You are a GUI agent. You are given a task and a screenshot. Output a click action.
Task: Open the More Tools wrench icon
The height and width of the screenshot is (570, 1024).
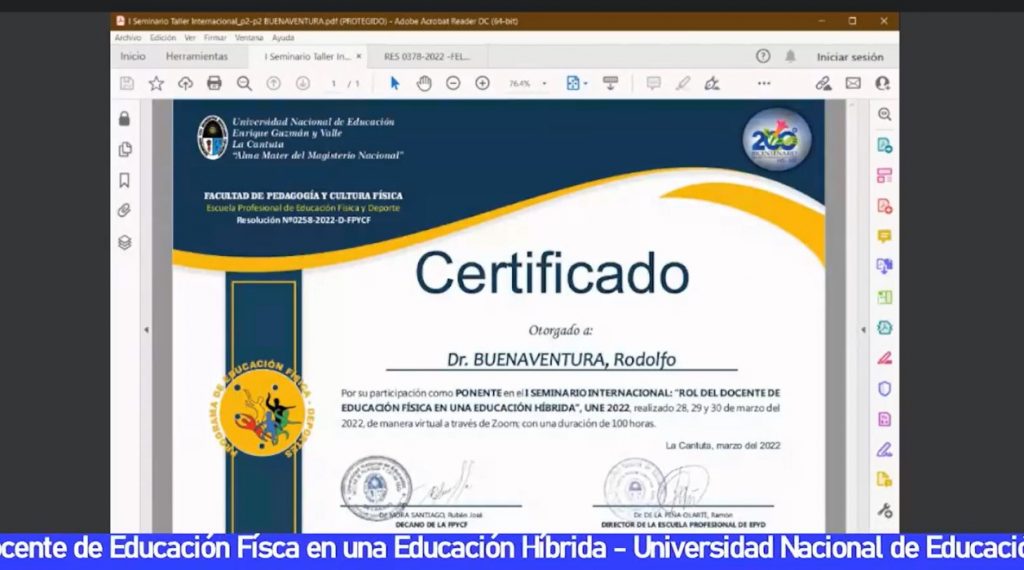tap(885, 511)
